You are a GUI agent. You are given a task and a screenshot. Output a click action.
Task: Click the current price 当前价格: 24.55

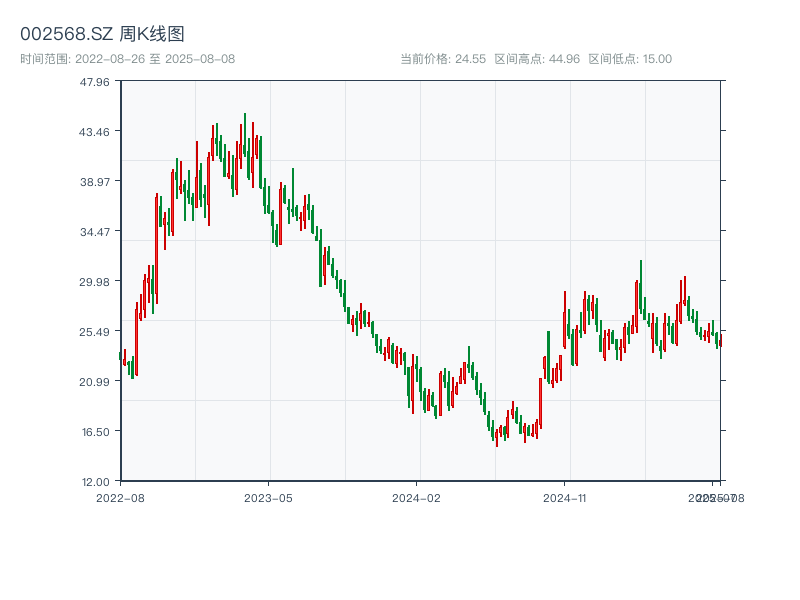[443, 59]
